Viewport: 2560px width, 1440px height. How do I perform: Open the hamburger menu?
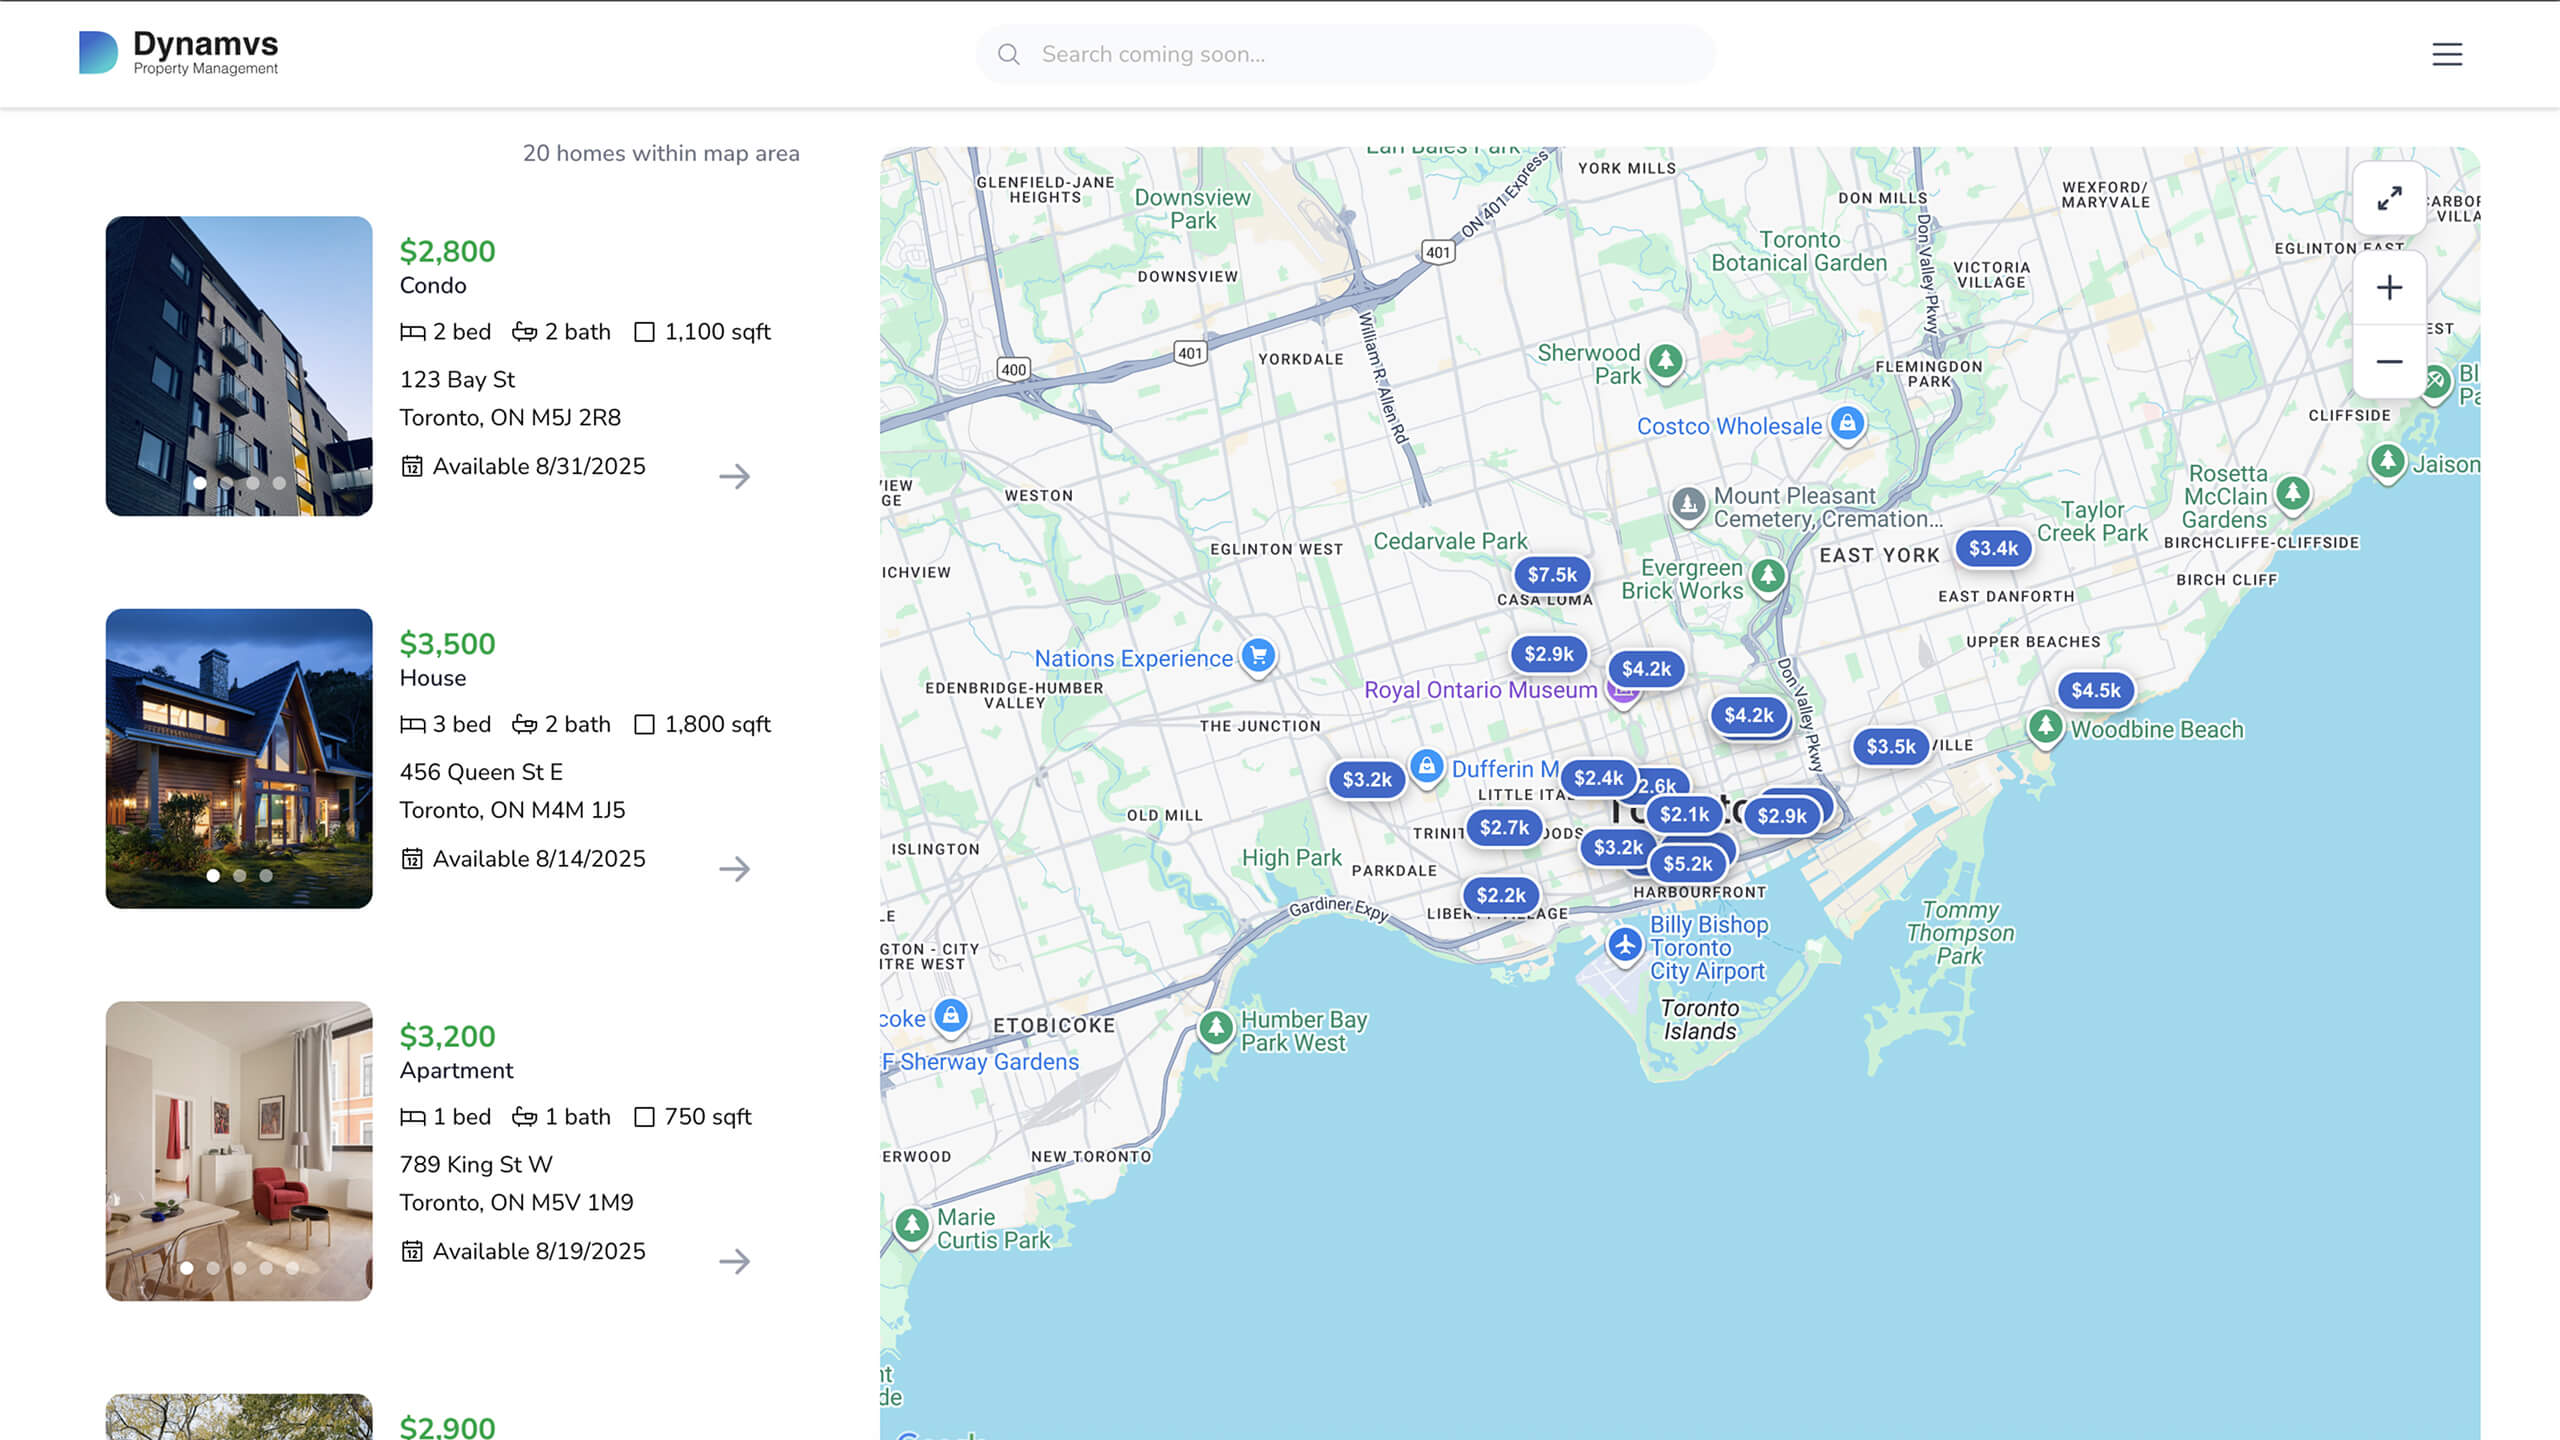pos(2447,55)
